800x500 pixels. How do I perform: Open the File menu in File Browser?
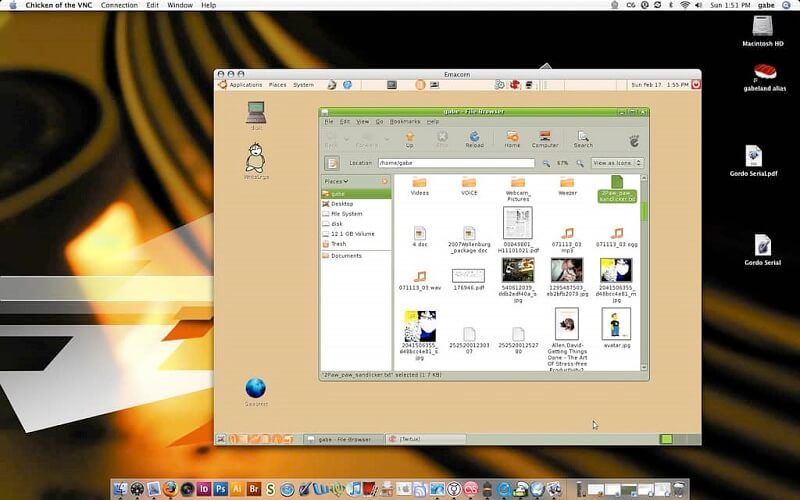point(329,121)
